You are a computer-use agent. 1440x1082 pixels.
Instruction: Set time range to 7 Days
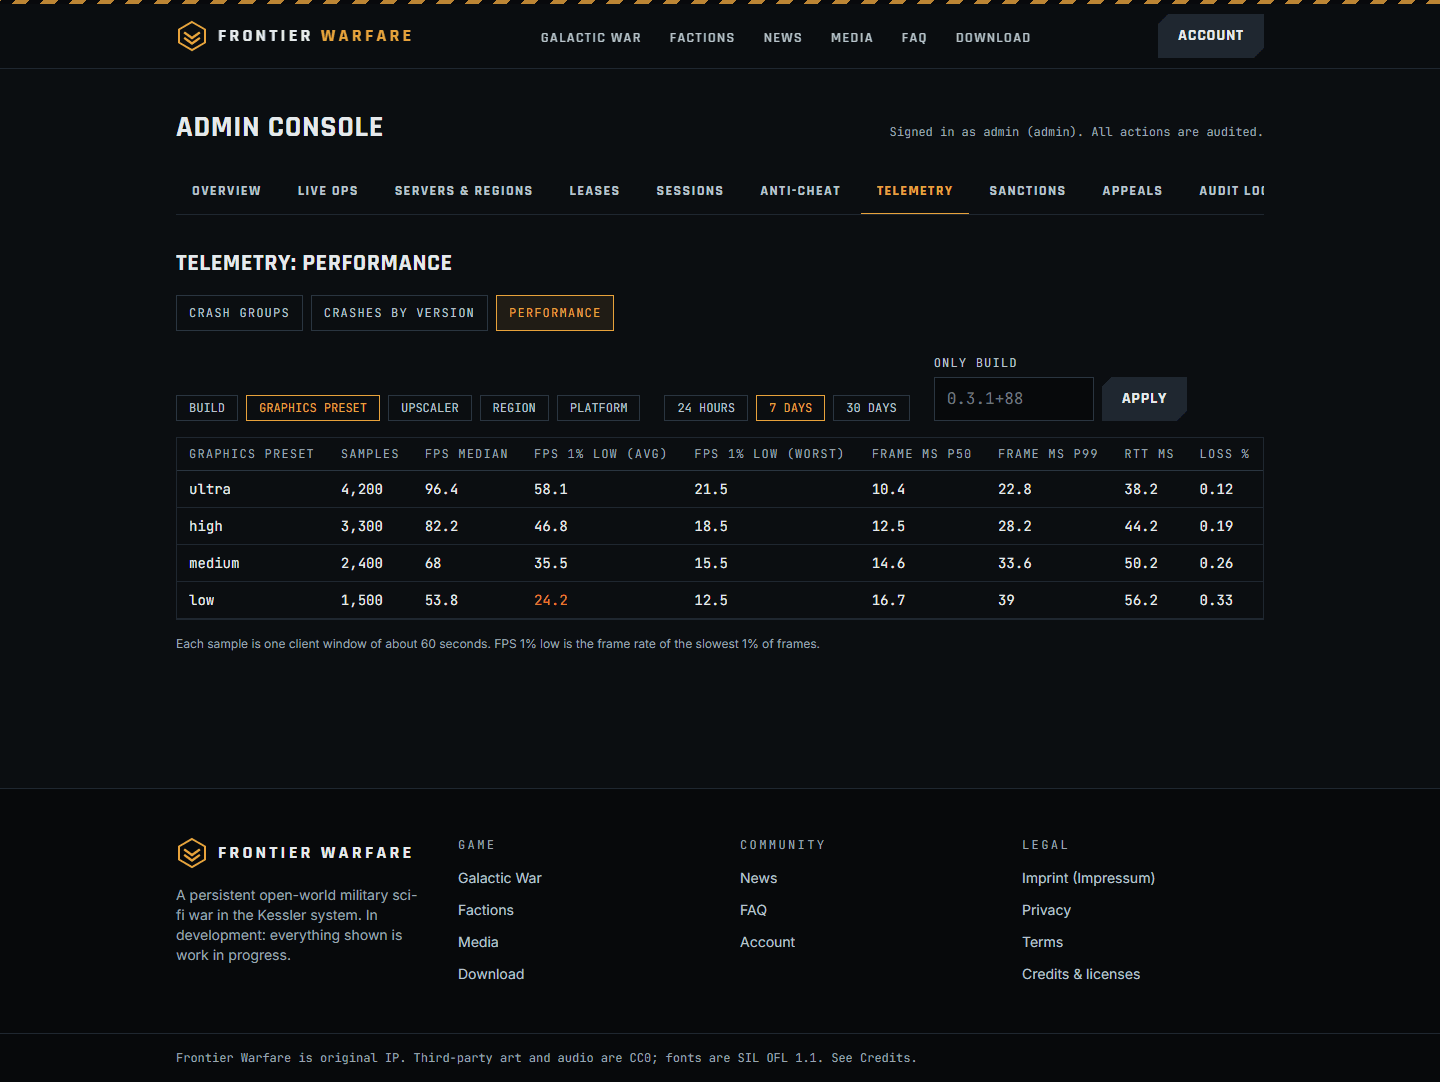tap(791, 408)
